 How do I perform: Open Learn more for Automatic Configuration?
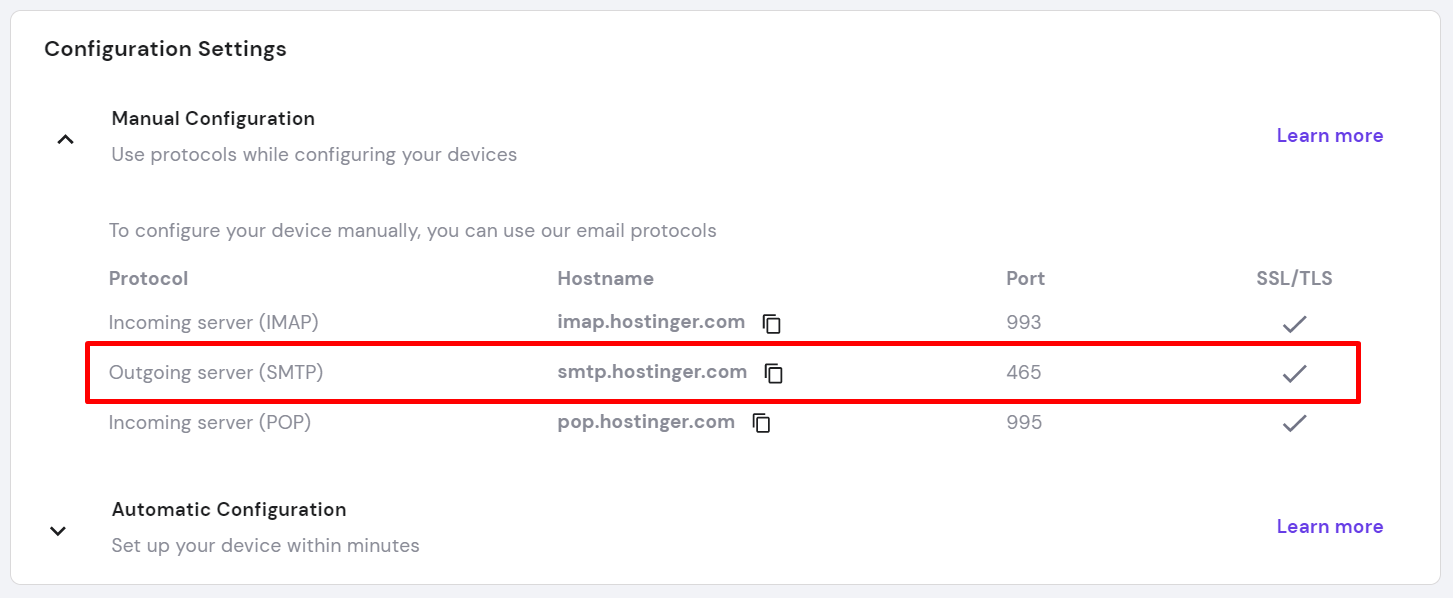[1330, 526]
